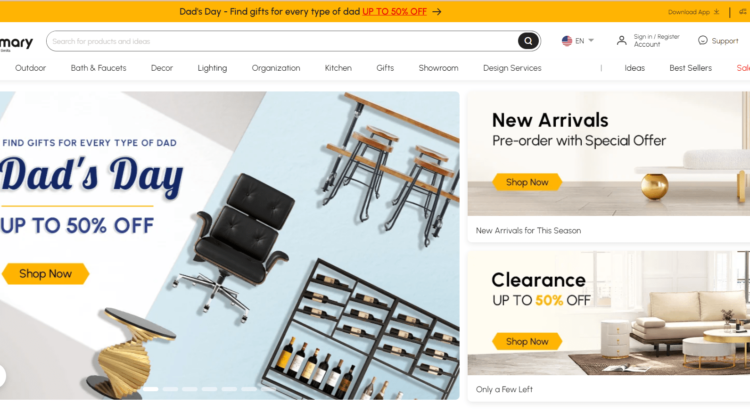The image size is (750, 420).
Task: Click the Support chat bubble icon
Action: [703, 41]
